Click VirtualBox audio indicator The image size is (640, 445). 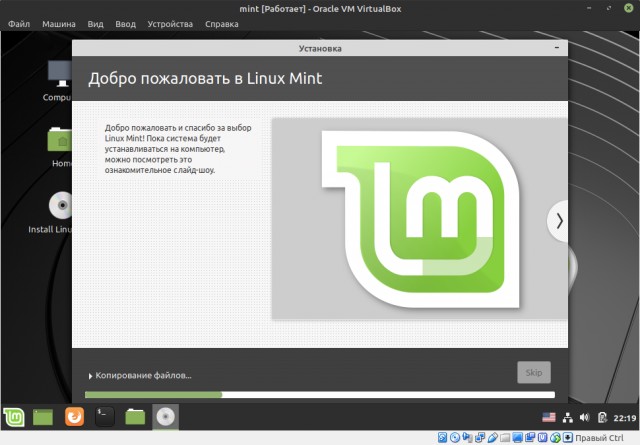tap(467, 438)
